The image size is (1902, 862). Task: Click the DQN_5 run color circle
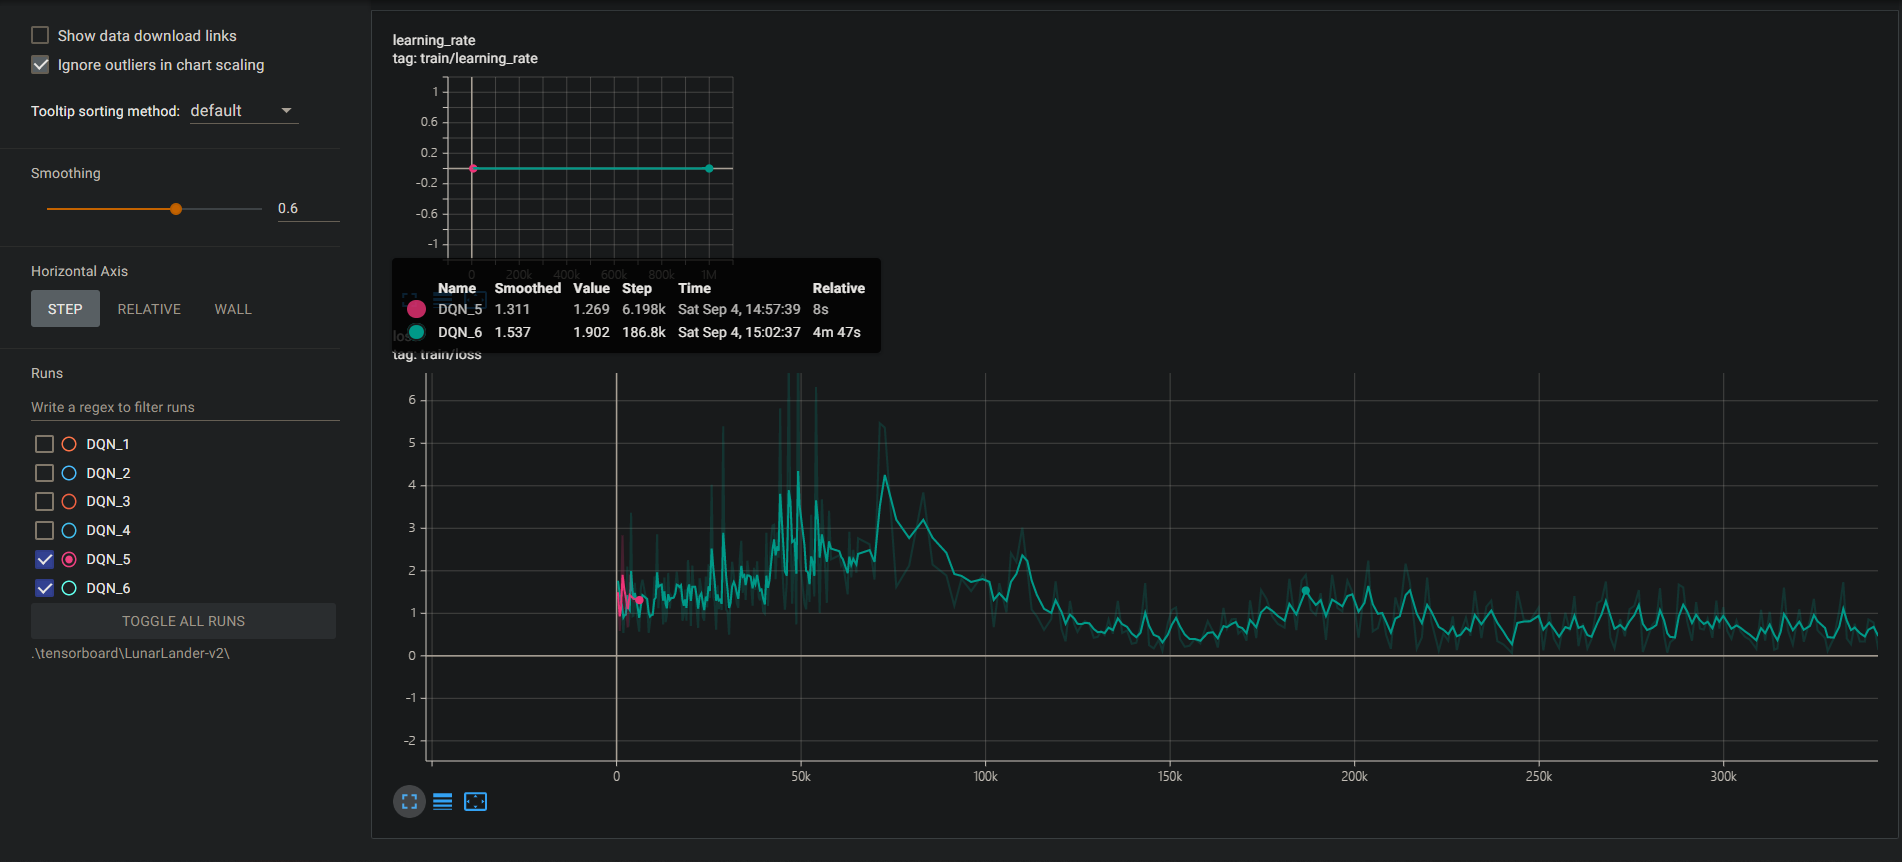pyautogui.click(x=69, y=559)
